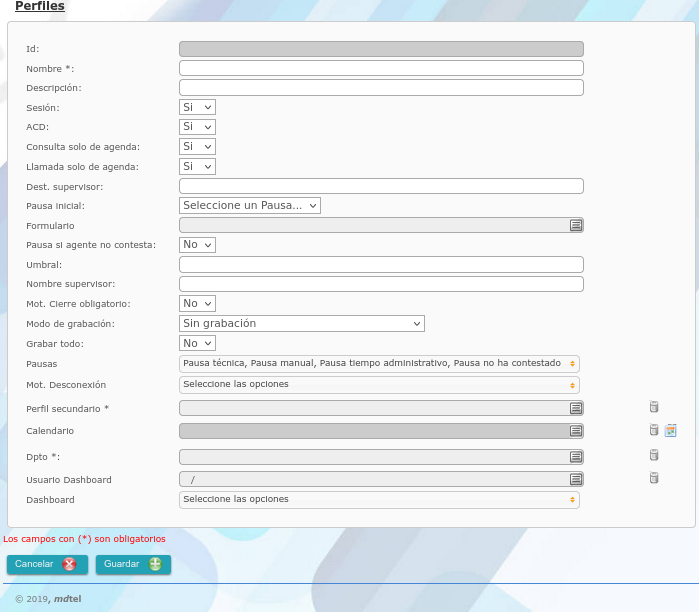Open the Pausa inicial select box
699x612 pixels.
point(250,205)
